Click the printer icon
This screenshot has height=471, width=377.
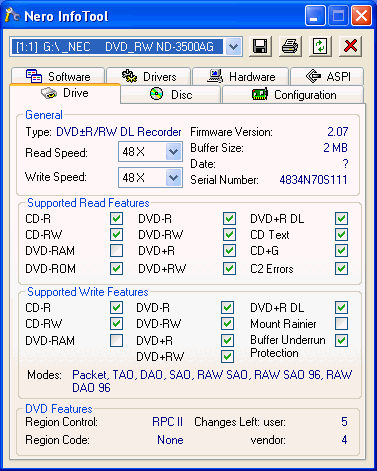click(290, 46)
